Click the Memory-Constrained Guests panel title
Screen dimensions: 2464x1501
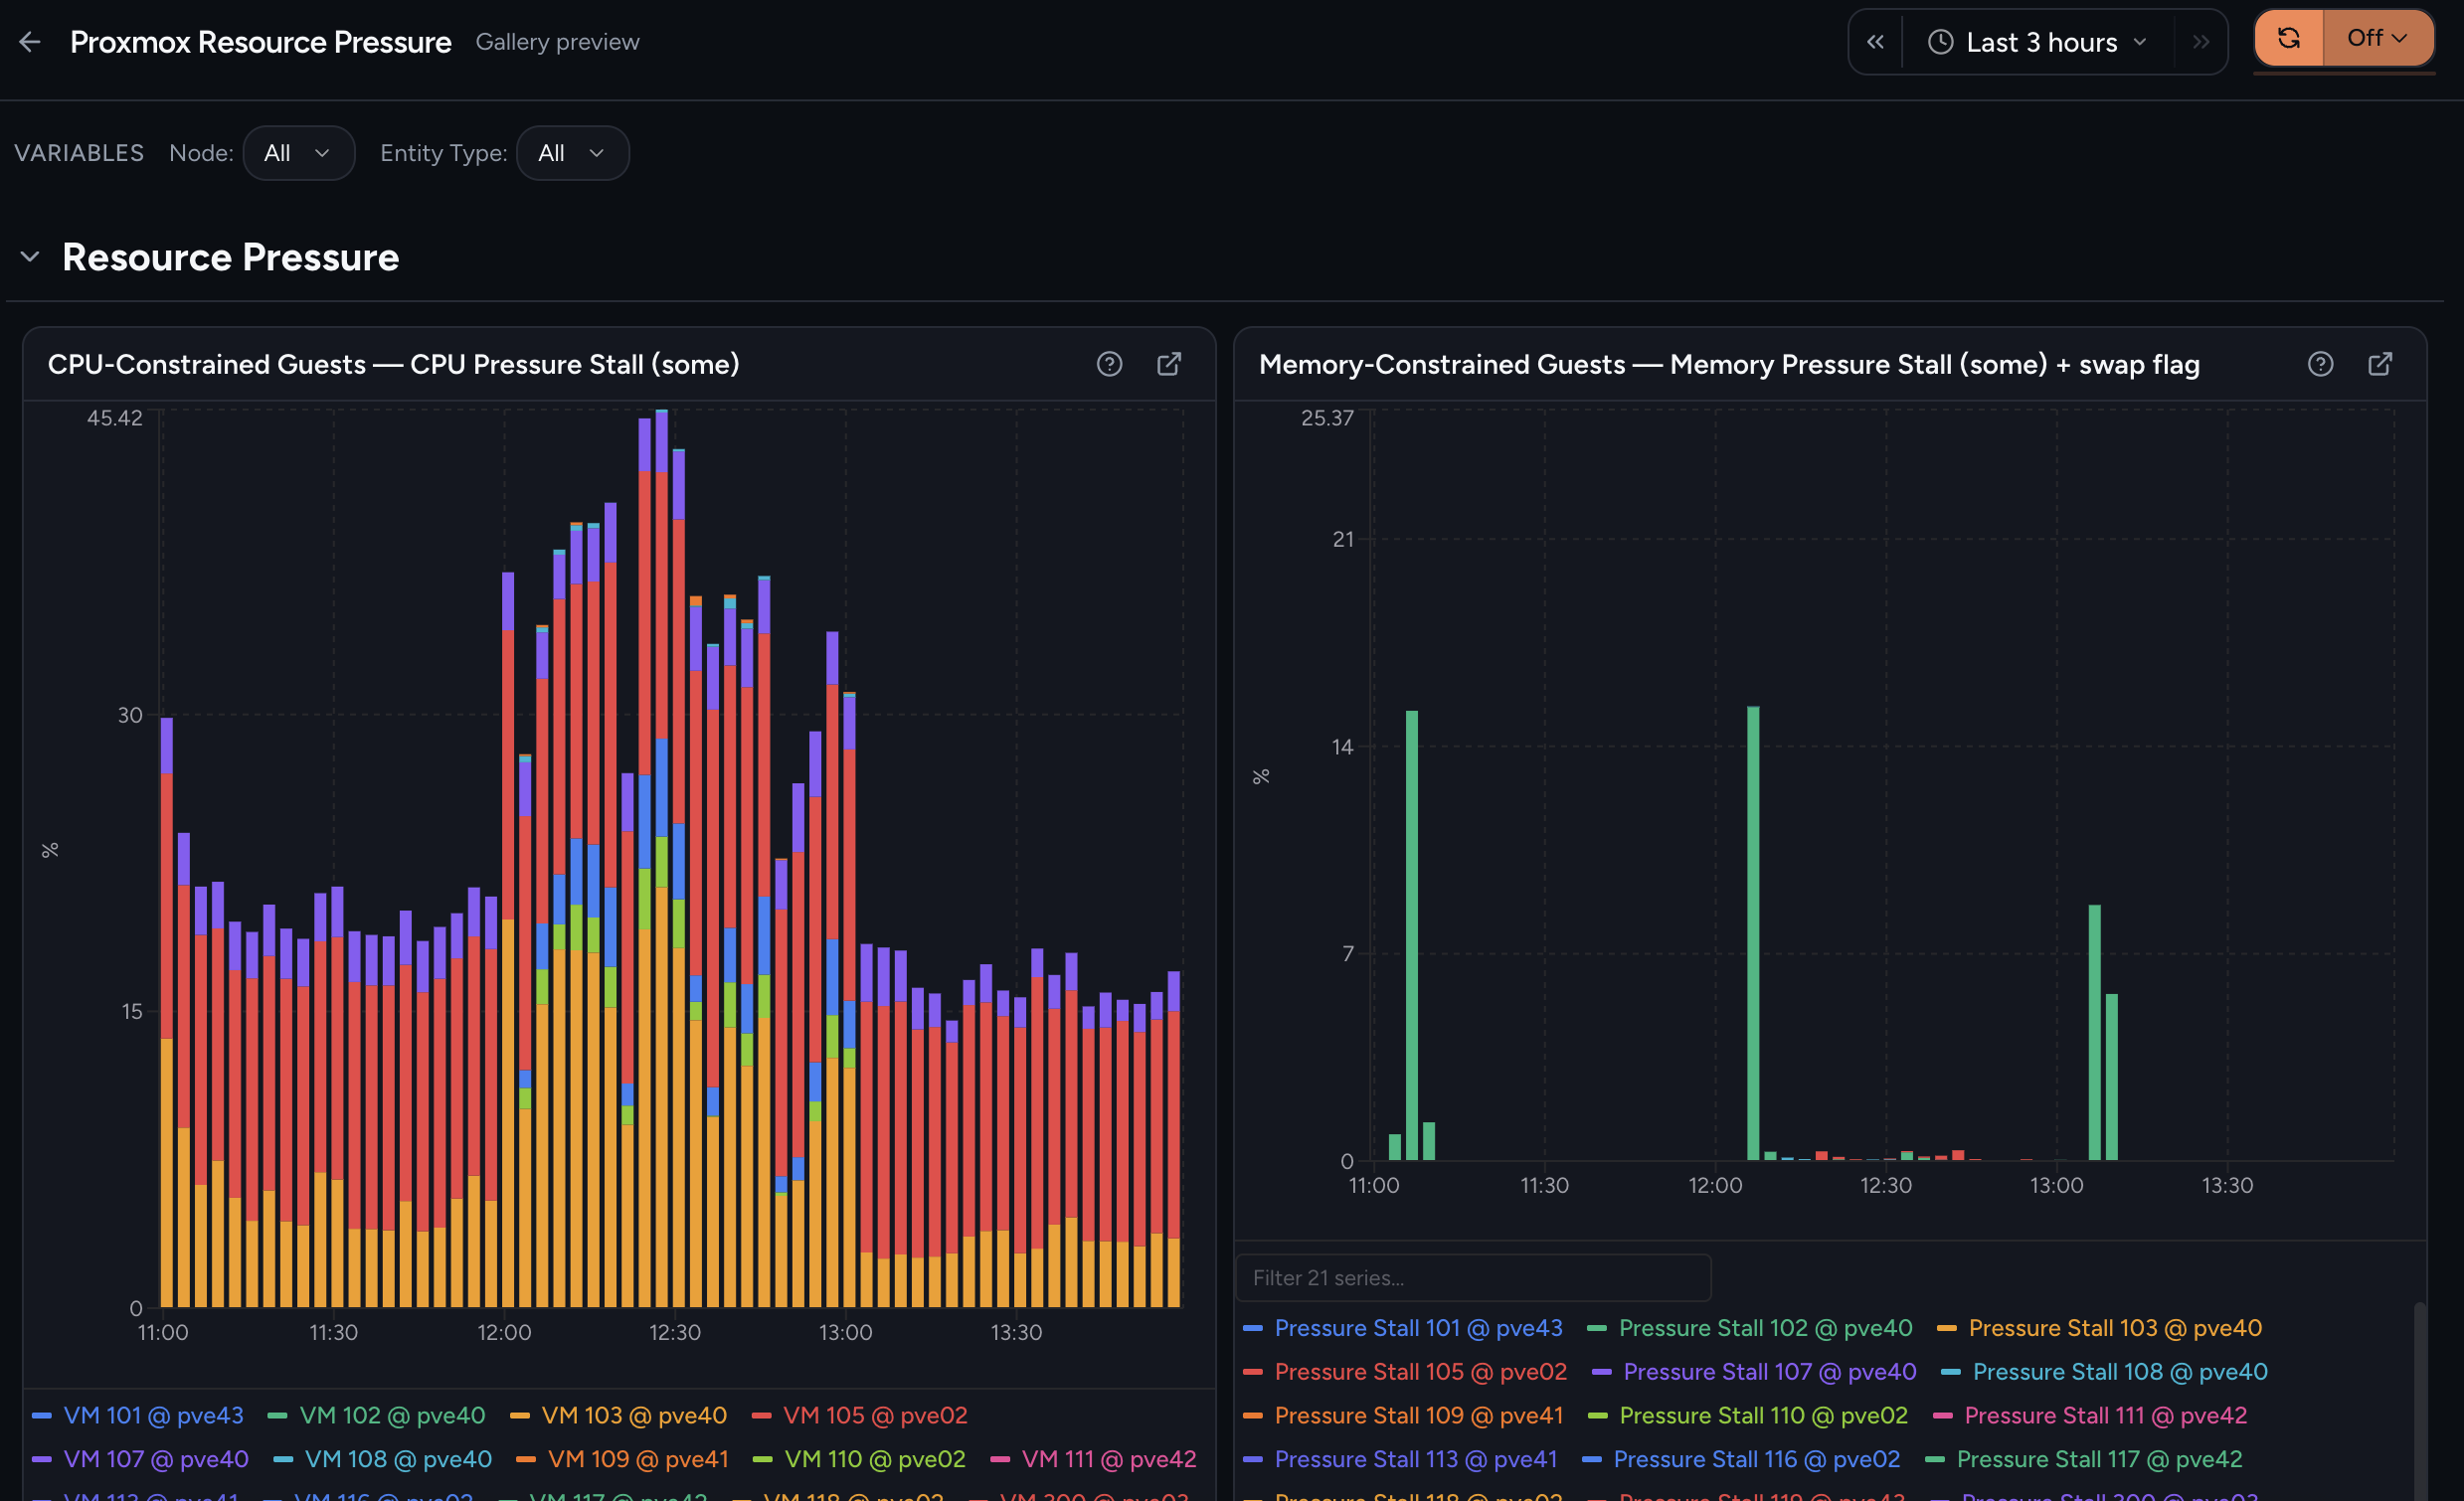[1729, 364]
